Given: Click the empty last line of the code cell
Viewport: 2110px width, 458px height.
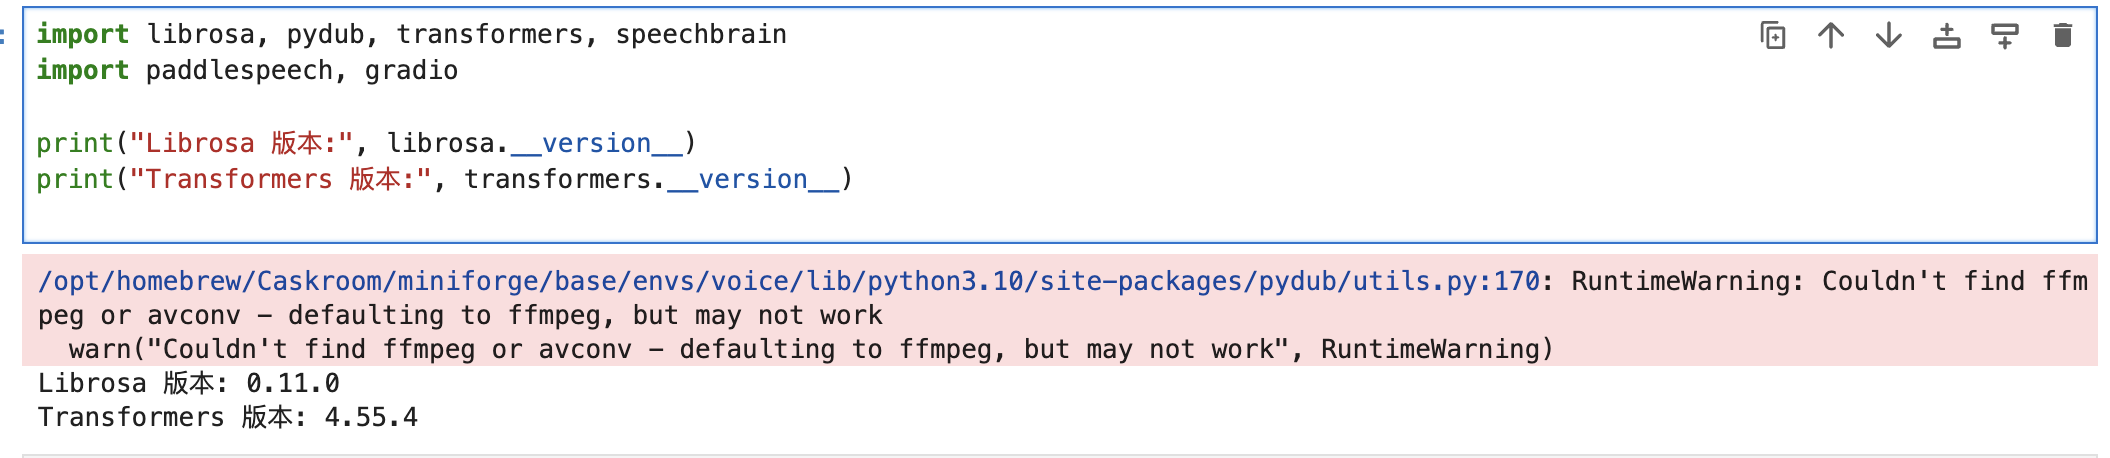Looking at the screenshot, I should point(1060,215).
